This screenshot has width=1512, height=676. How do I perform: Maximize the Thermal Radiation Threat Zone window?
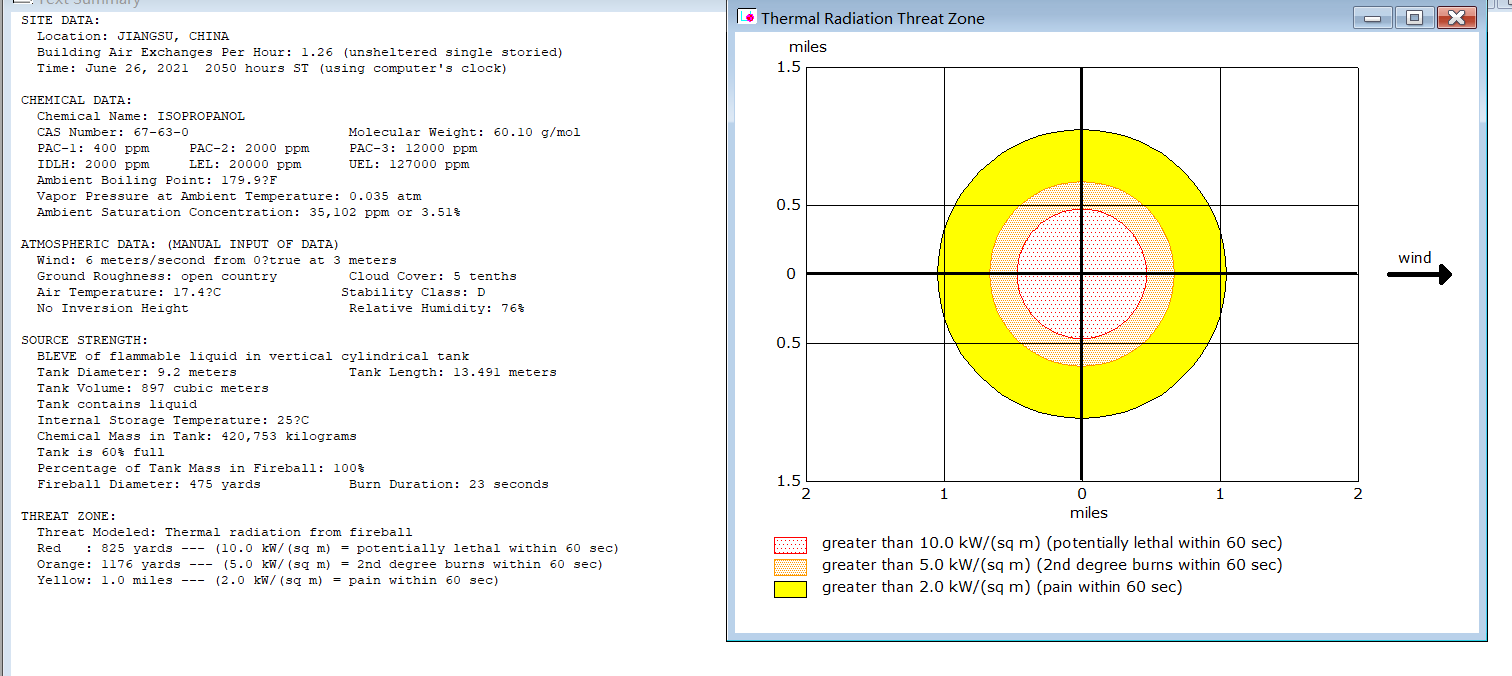click(1414, 18)
